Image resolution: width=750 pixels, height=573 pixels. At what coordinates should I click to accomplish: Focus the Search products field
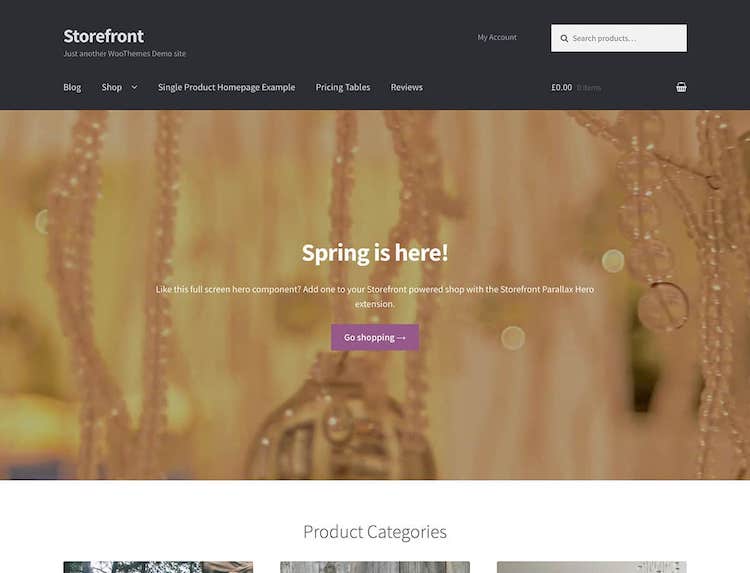point(618,38)
